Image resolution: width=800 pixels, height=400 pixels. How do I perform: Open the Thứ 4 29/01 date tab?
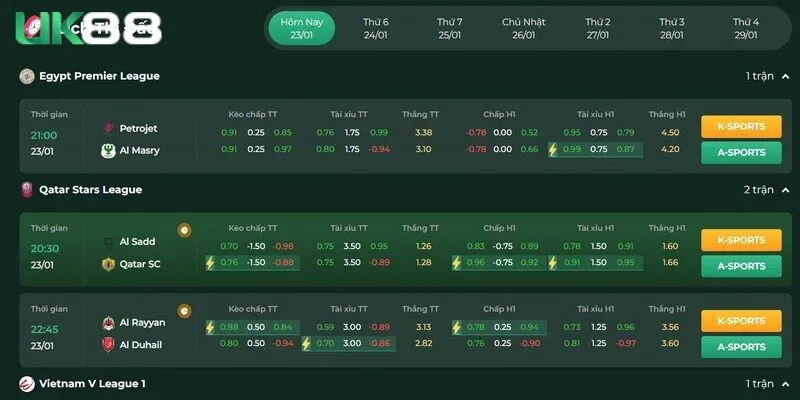745,28
